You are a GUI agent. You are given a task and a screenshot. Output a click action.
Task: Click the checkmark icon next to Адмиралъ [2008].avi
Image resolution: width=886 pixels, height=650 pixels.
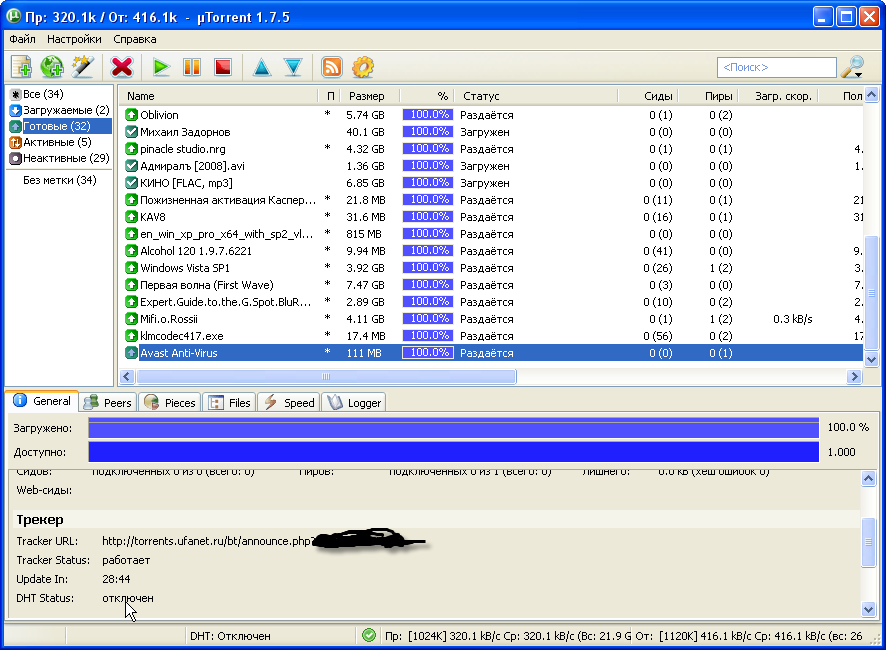[x=131, y=166]
